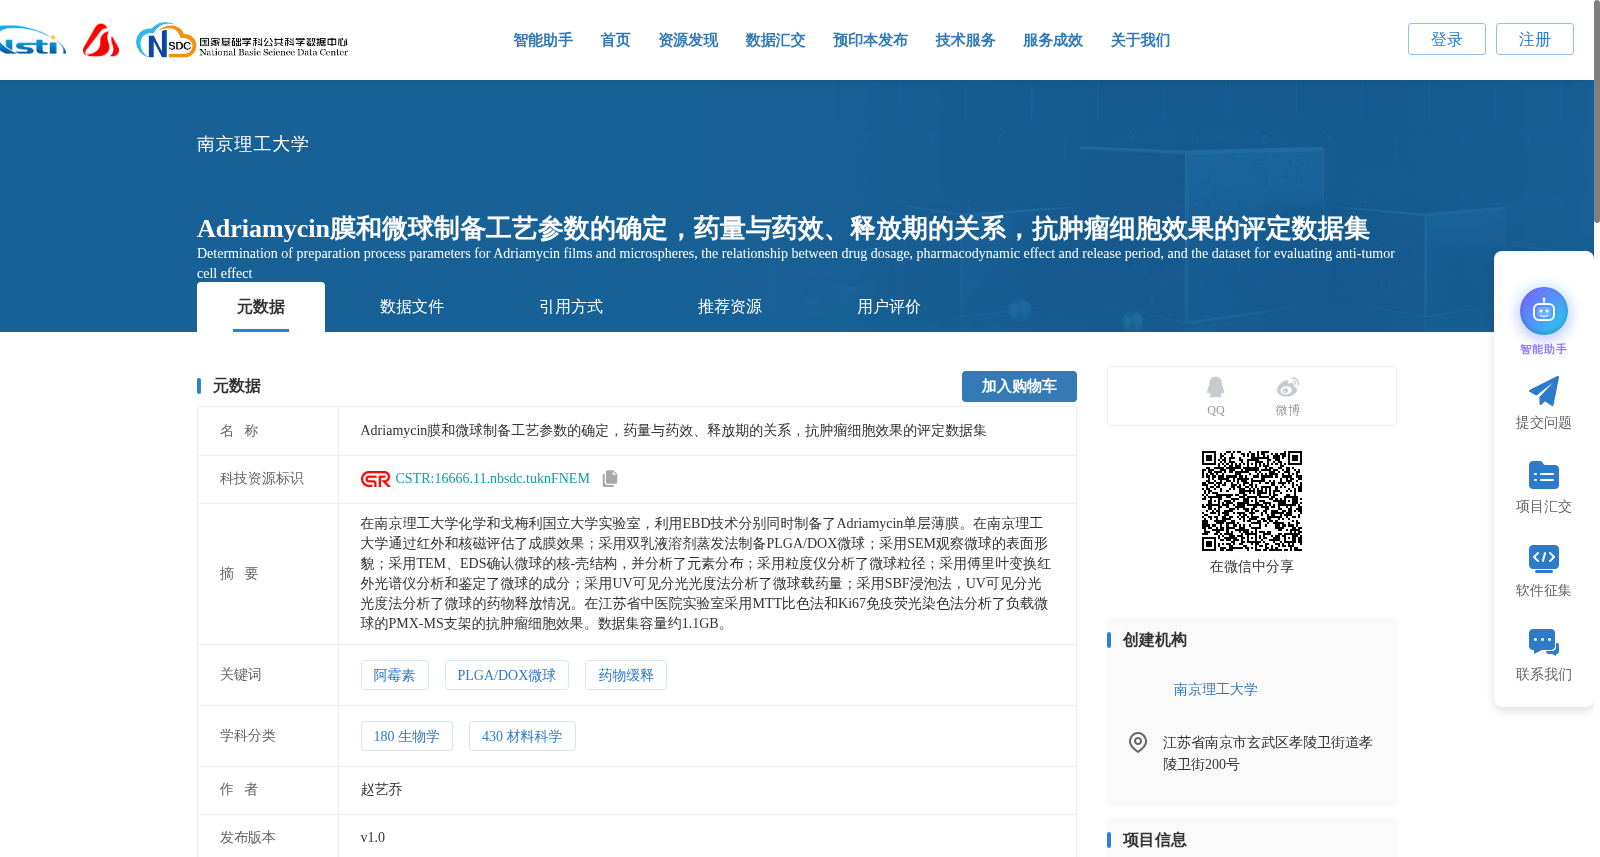The width and height of the screenshot is (1600, 857).
Task: Open 数据汇交 menu item
Action: (x=775, y=40)
